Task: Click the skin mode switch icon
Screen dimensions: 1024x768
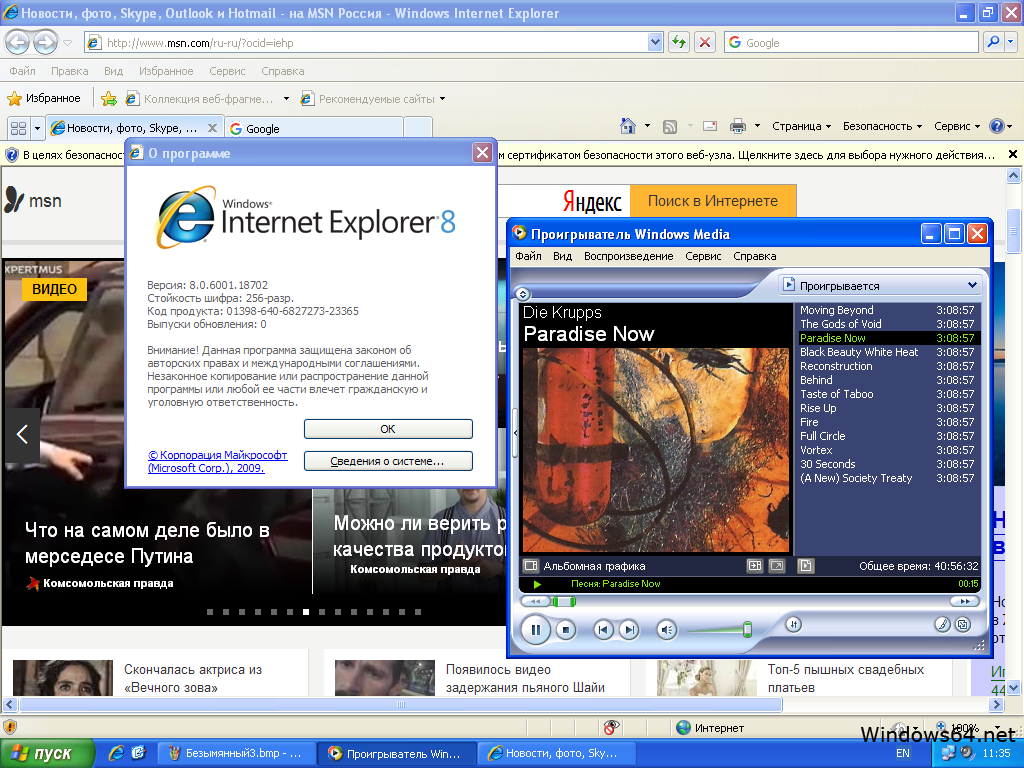Action: [963, 624]
